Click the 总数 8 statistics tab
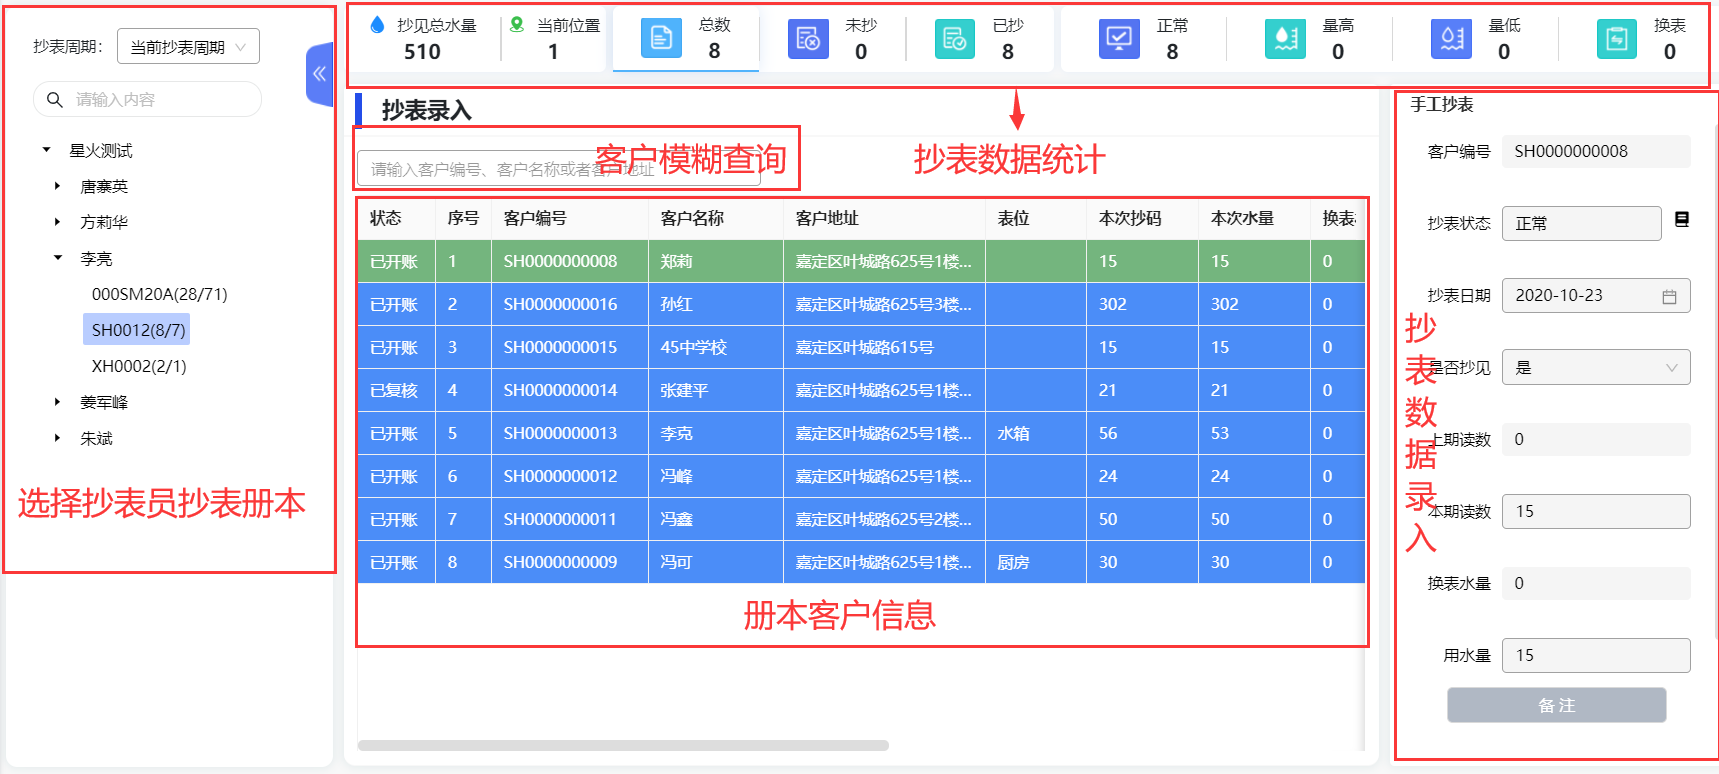 (x=685, y=39)
